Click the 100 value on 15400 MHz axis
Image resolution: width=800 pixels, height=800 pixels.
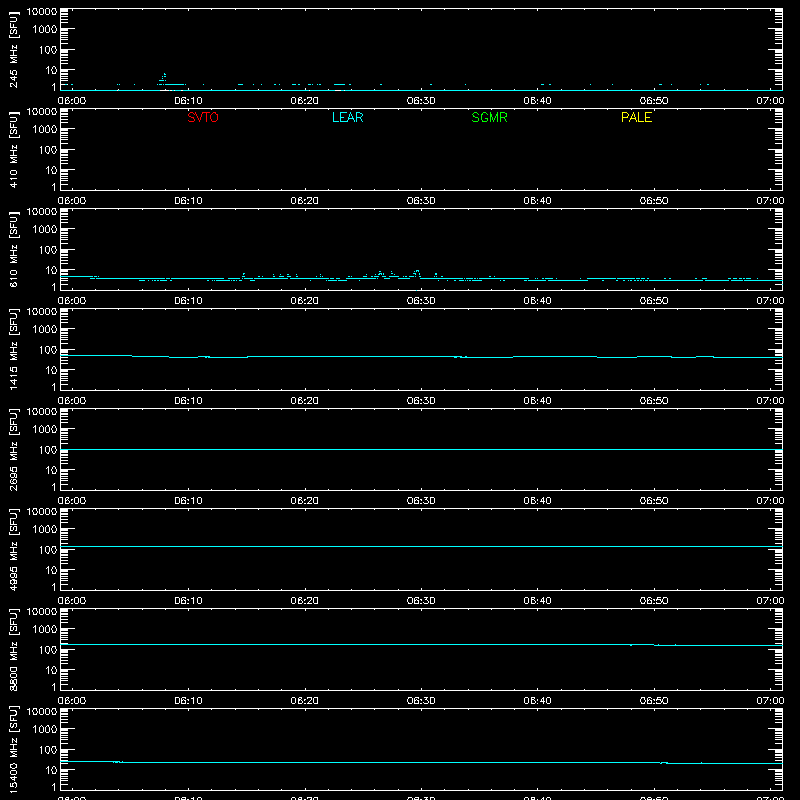point(48,750)
